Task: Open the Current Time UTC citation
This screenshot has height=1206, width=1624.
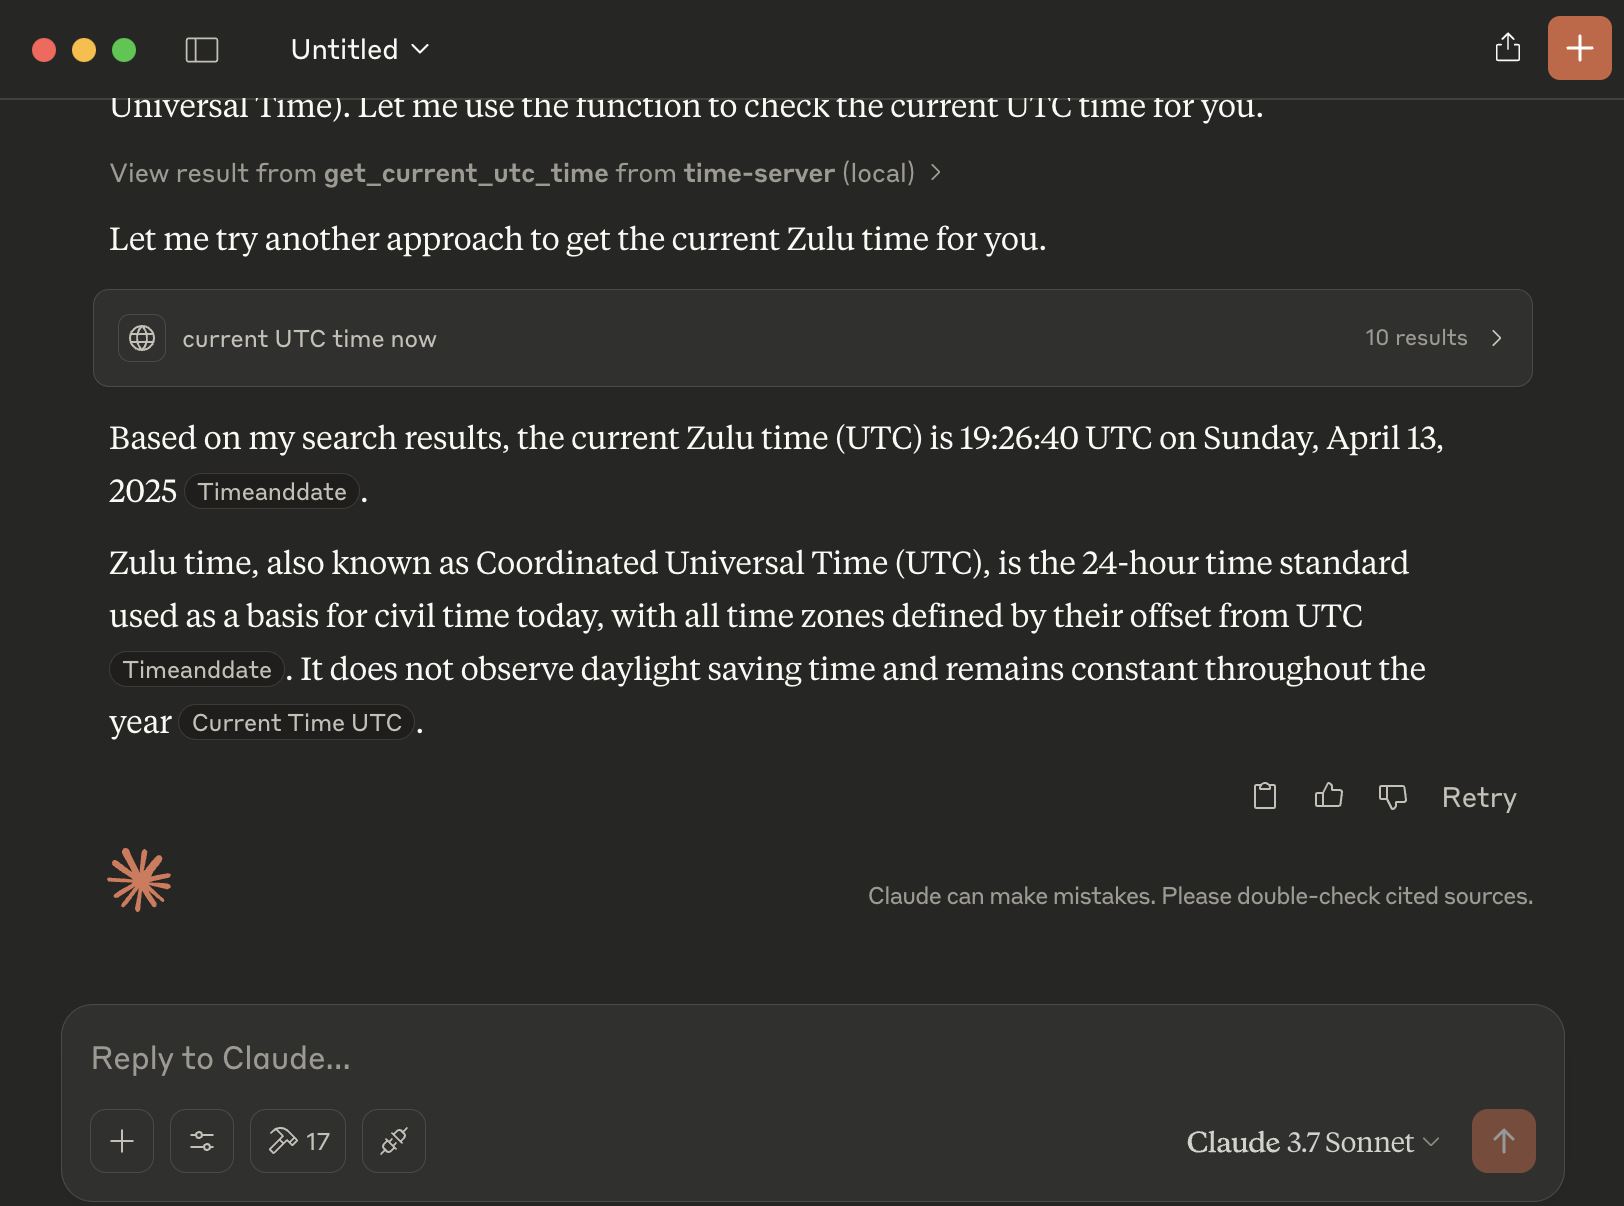Action: pyautogui.click(x=297, y=722)
